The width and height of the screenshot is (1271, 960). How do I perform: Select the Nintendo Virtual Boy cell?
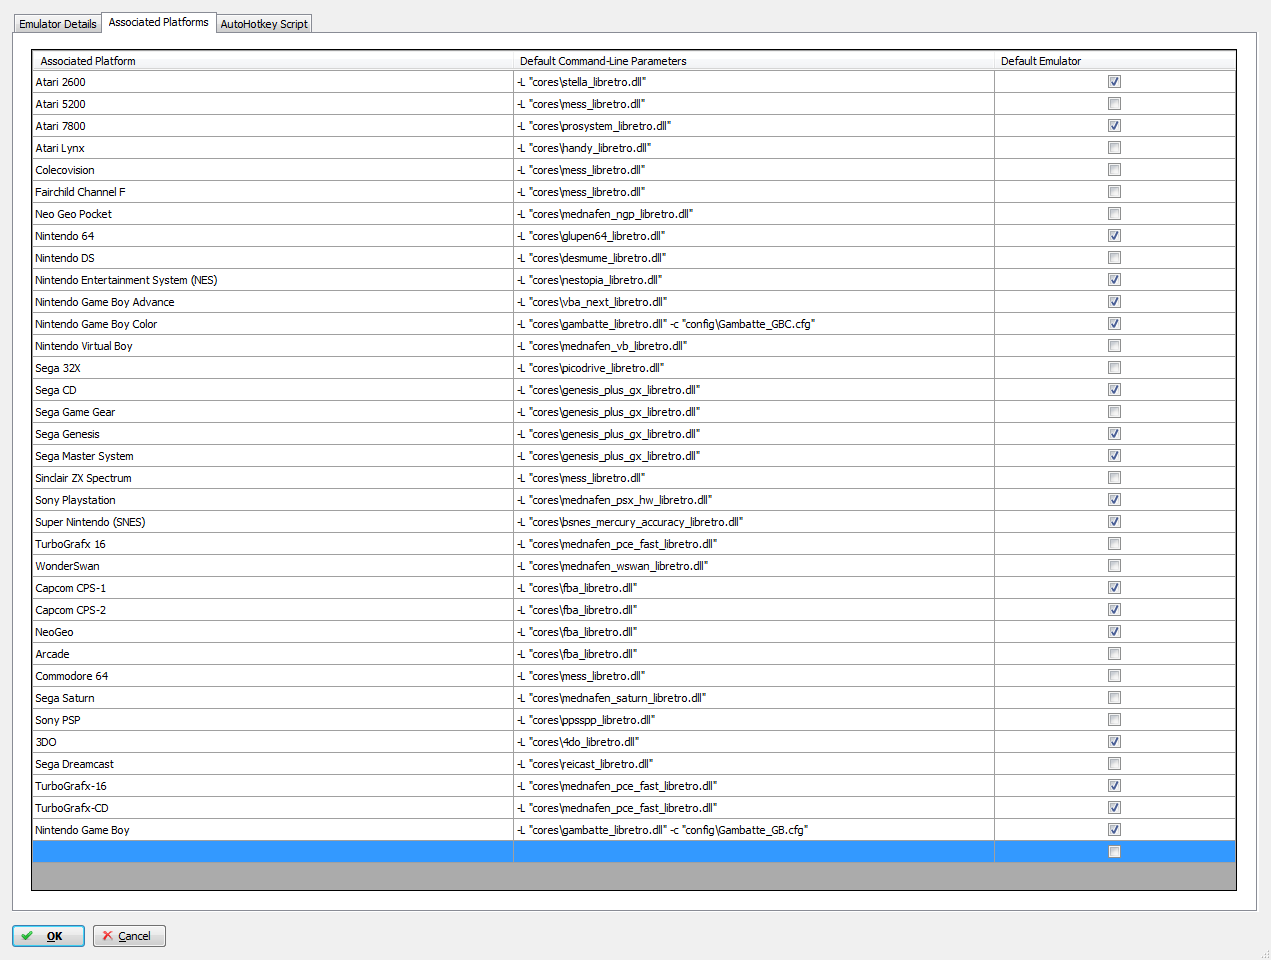(x=273, y=346)
